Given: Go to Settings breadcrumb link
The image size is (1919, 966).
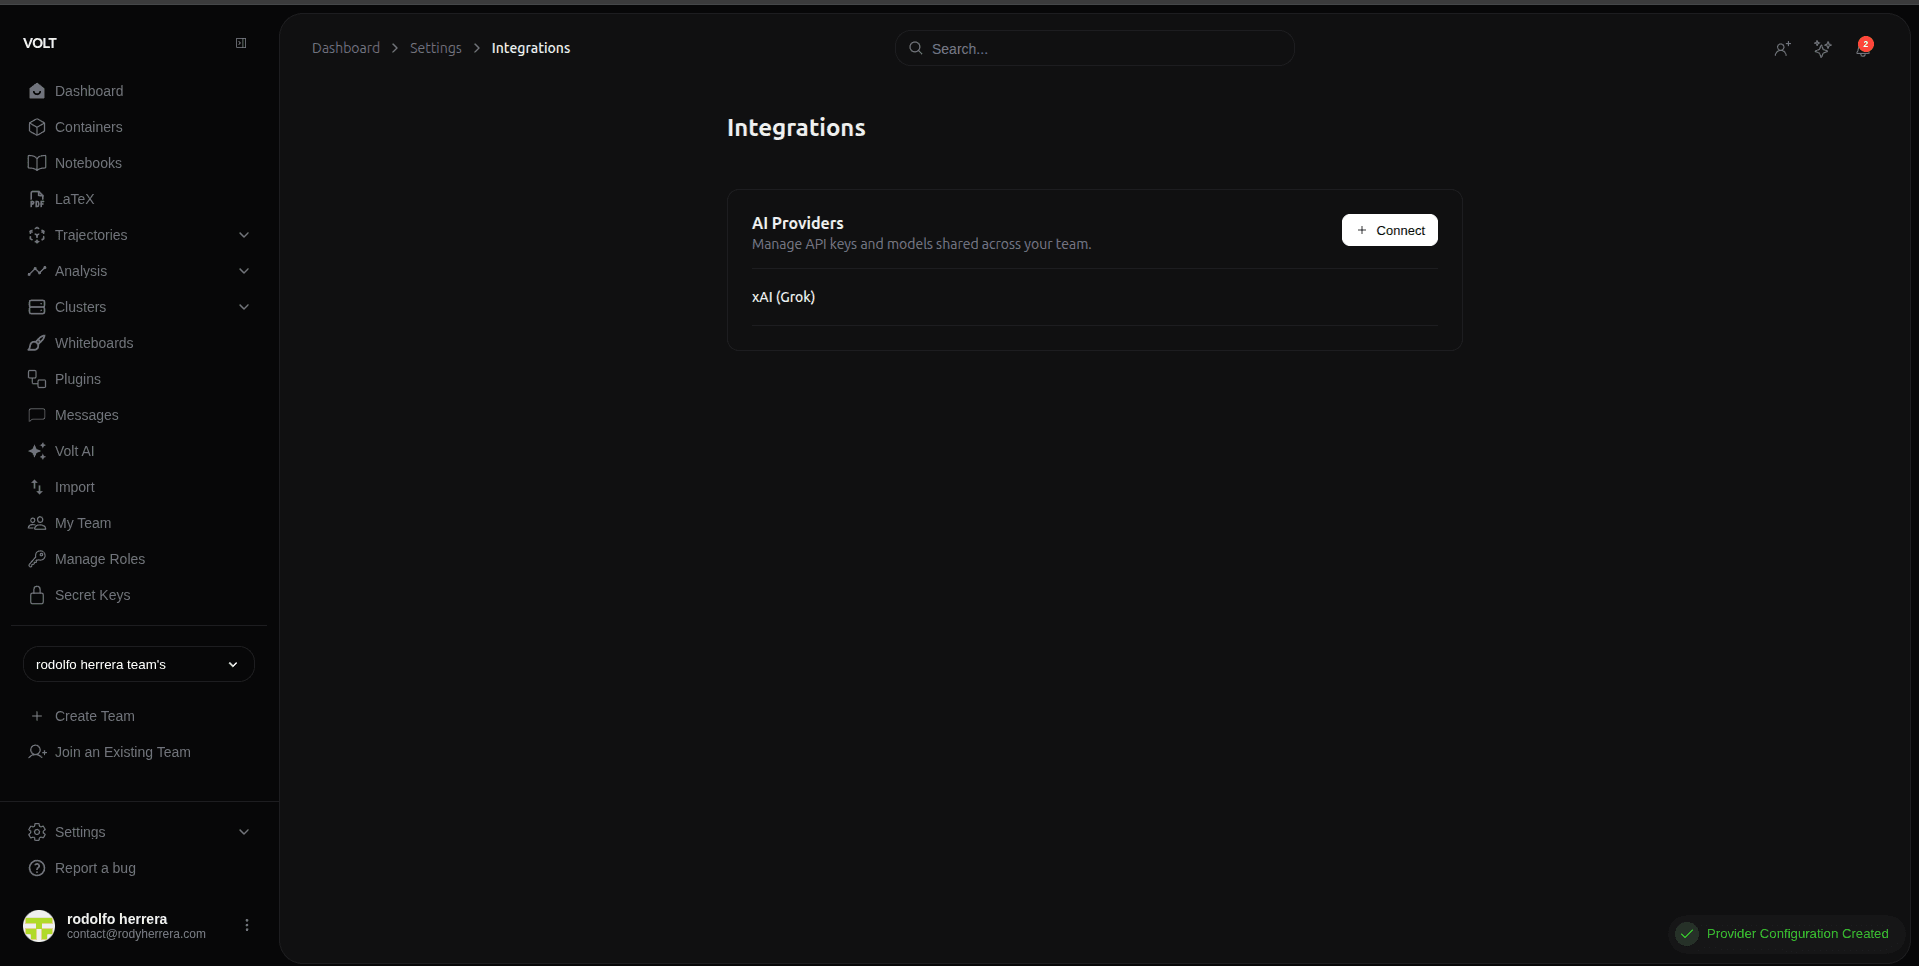Looking at the screenshot, I should tap(435, 48).
